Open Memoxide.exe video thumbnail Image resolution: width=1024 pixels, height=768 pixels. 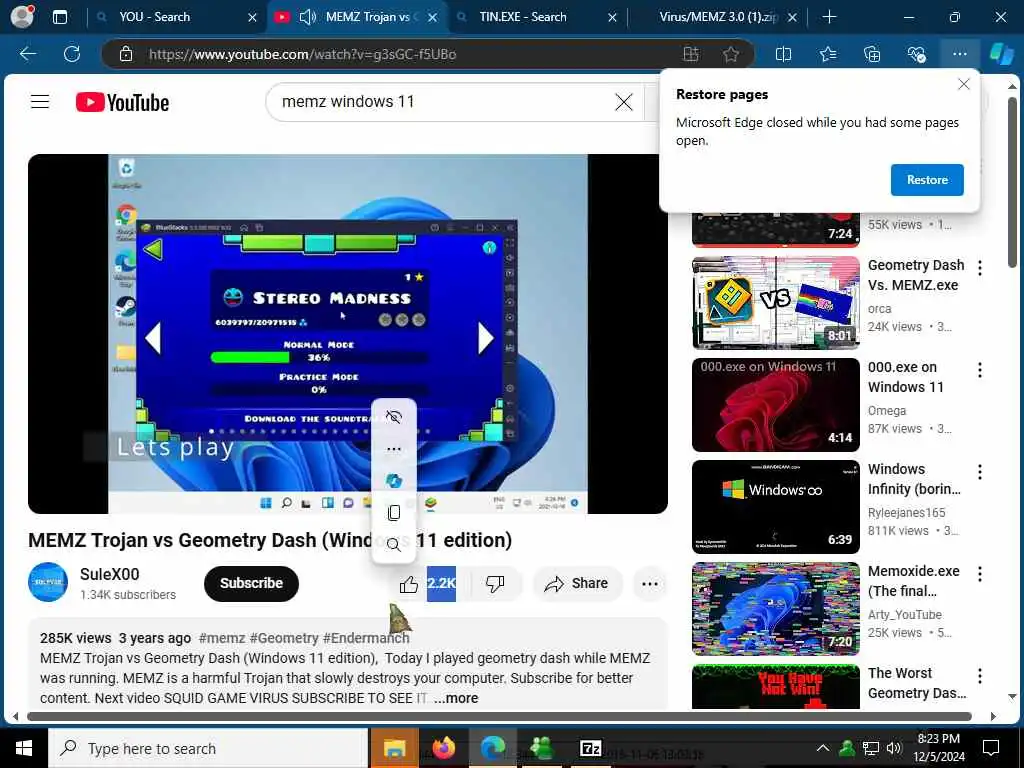point(776,608)
